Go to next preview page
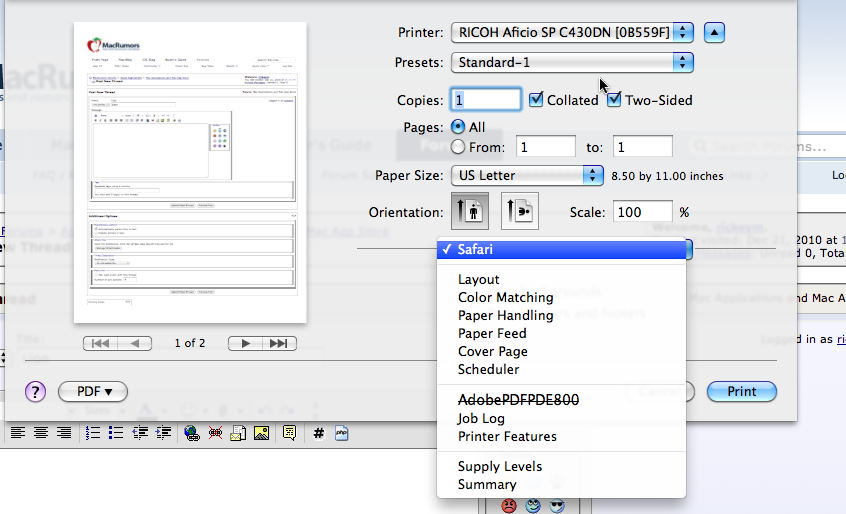846x514 pixels. click(245, 344)
